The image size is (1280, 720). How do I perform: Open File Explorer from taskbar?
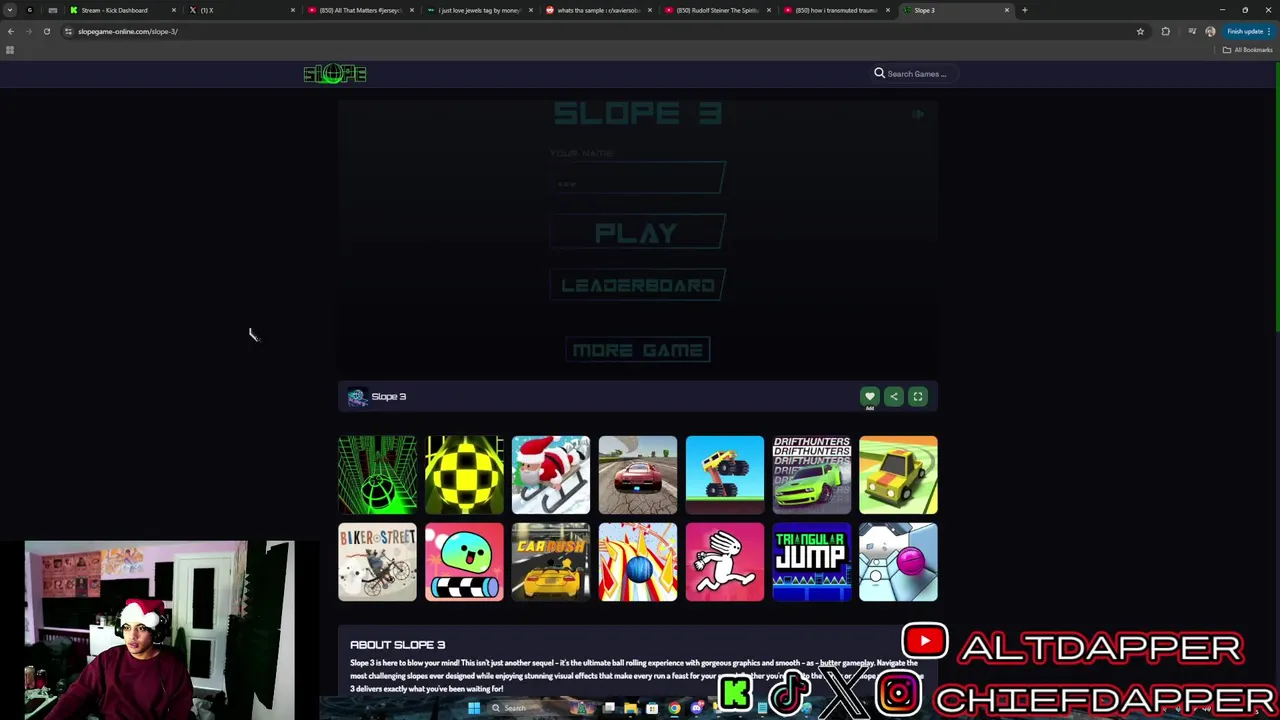click(631, 708)
